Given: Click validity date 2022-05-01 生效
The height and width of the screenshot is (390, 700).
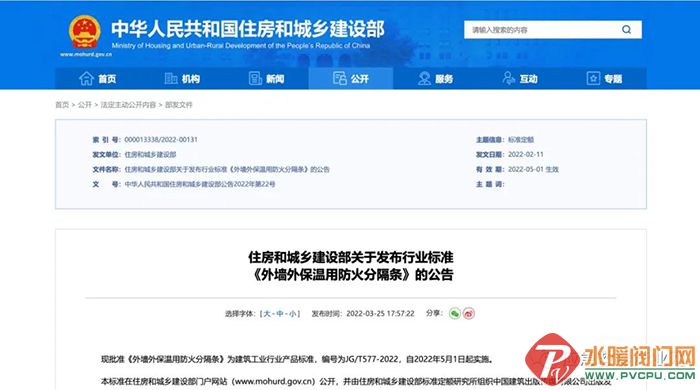Looking at the screenshot, I should (533, 169).
